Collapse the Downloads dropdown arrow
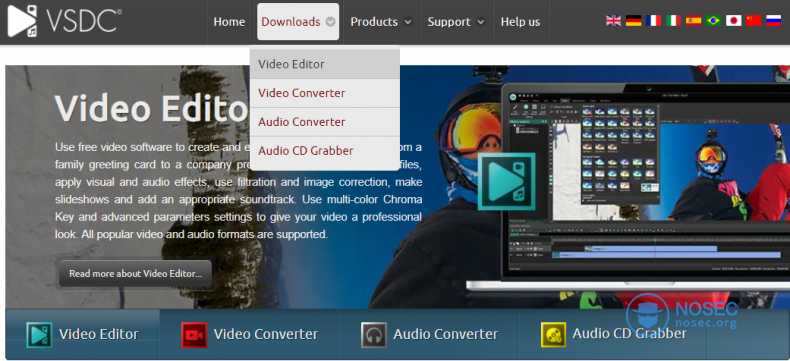The image size is (790, 361). [331, 22]
